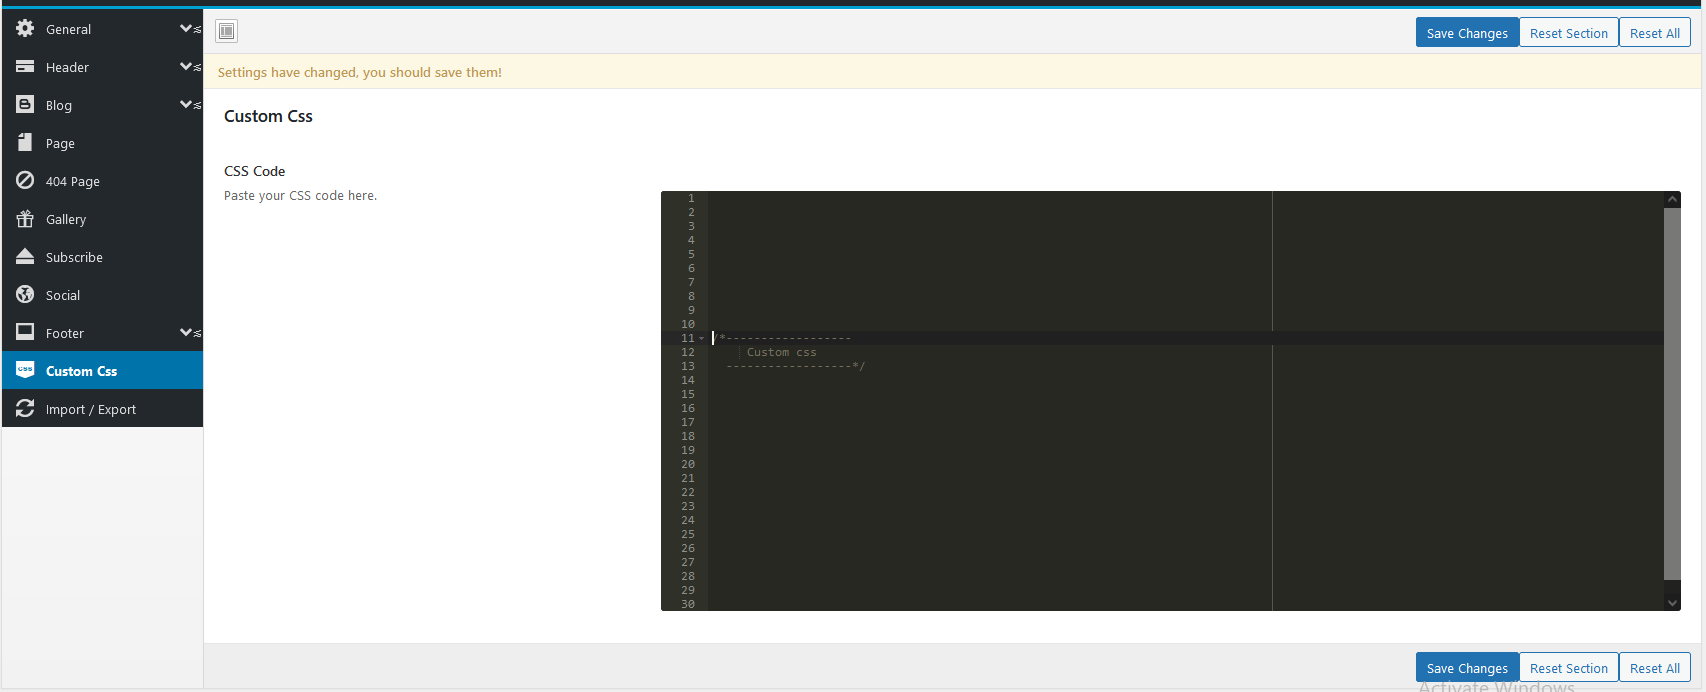
Task: Click the Subscribe eject icon
Action: 25,257
